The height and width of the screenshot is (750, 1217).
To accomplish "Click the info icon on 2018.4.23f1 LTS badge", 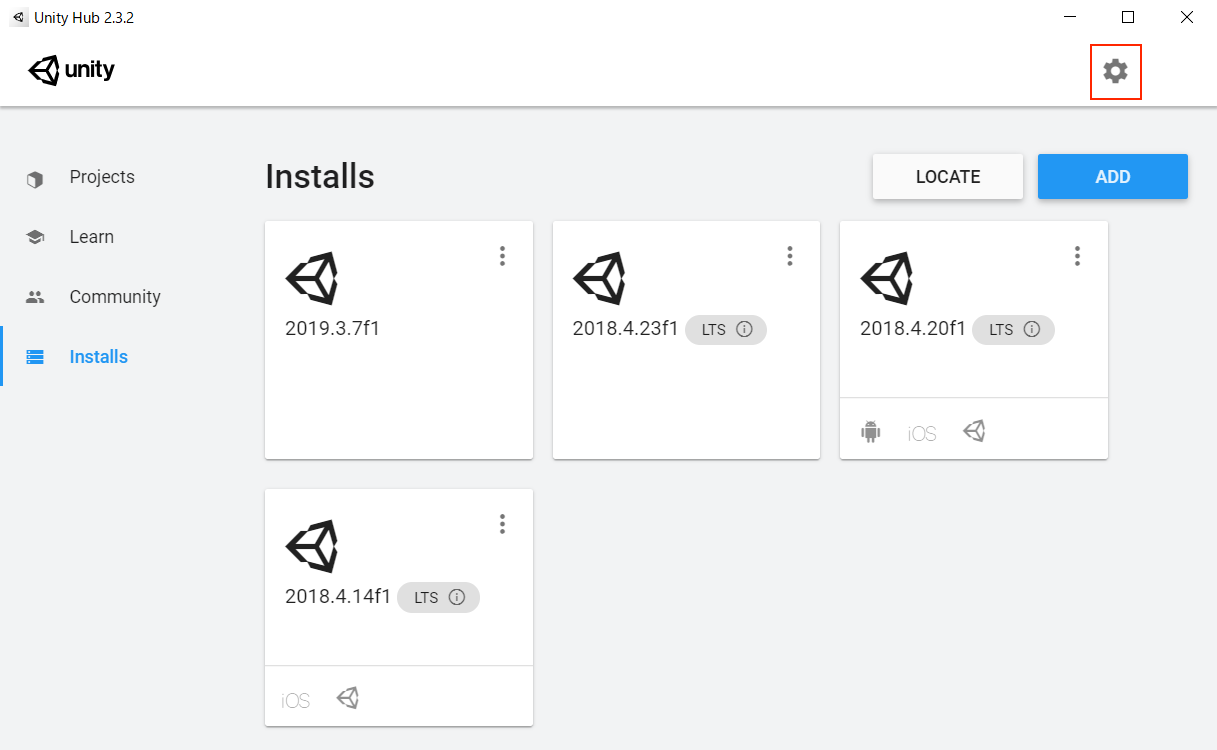I will coord(744,330).
